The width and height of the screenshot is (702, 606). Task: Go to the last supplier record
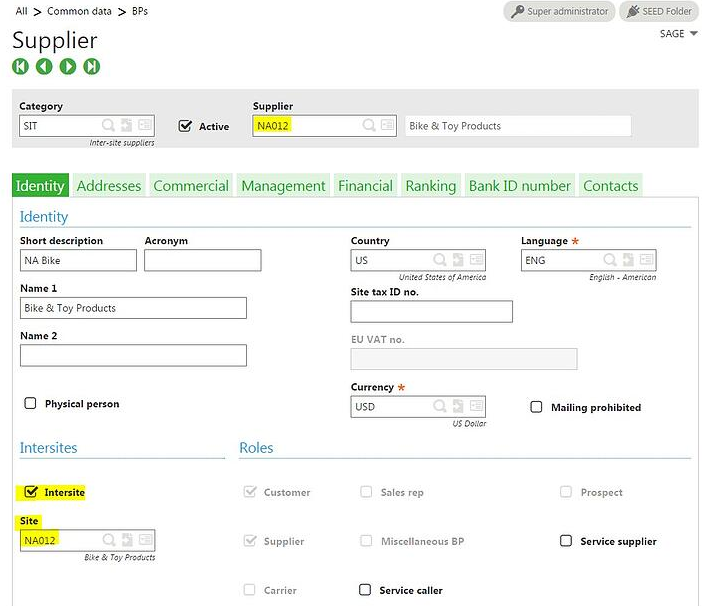tap(92, 67)
